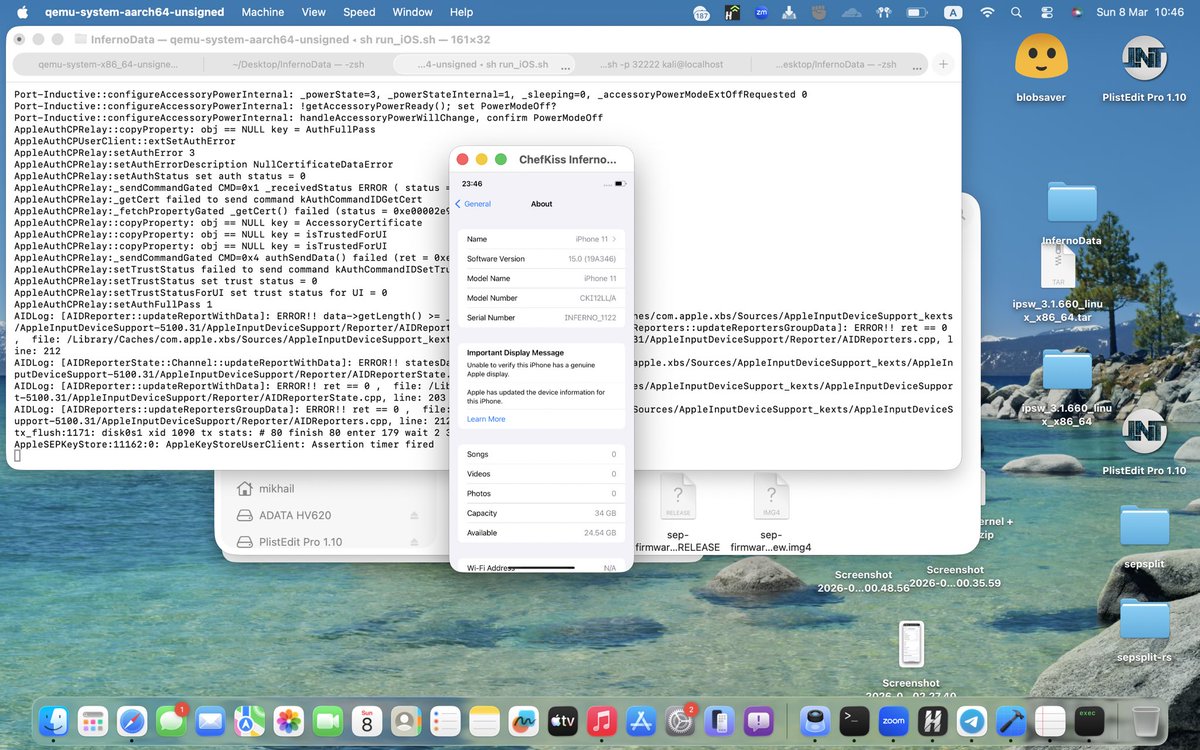Switch to qemu-system-x86_64-unsigne... terminal tab
This screenshot has height=750, width=1200.
(x=108, y=64)
